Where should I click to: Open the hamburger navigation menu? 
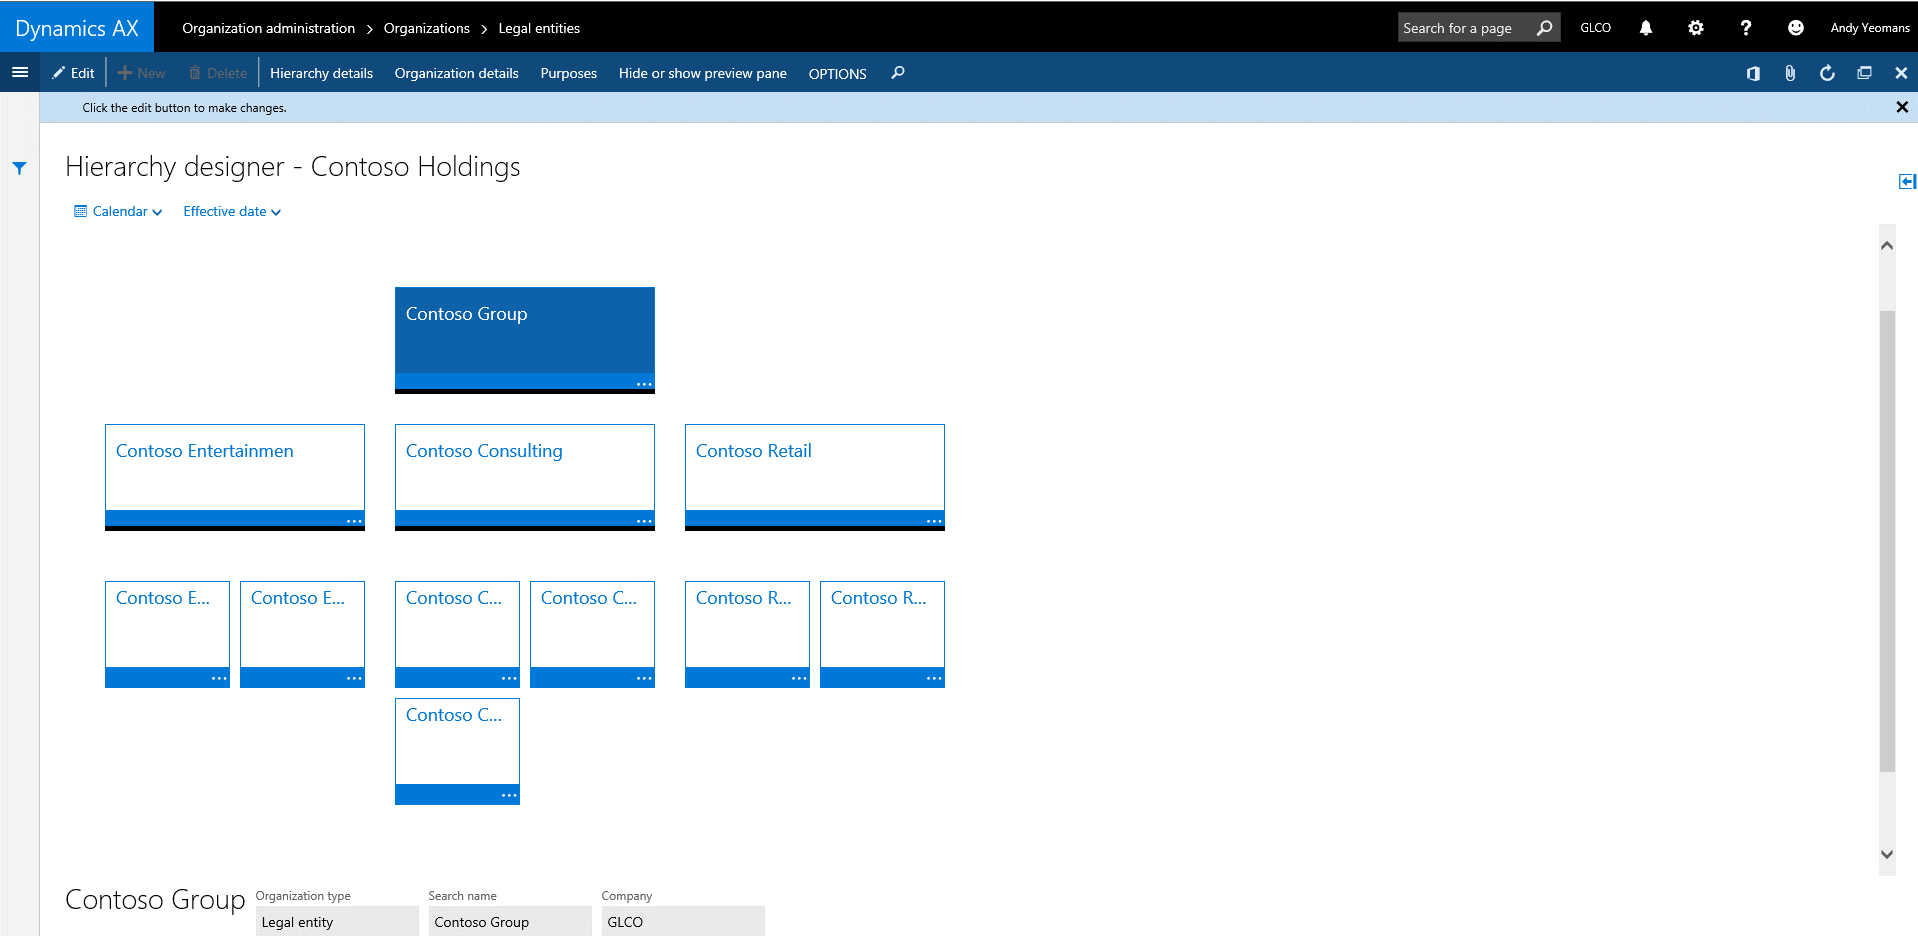coord(19,72)
